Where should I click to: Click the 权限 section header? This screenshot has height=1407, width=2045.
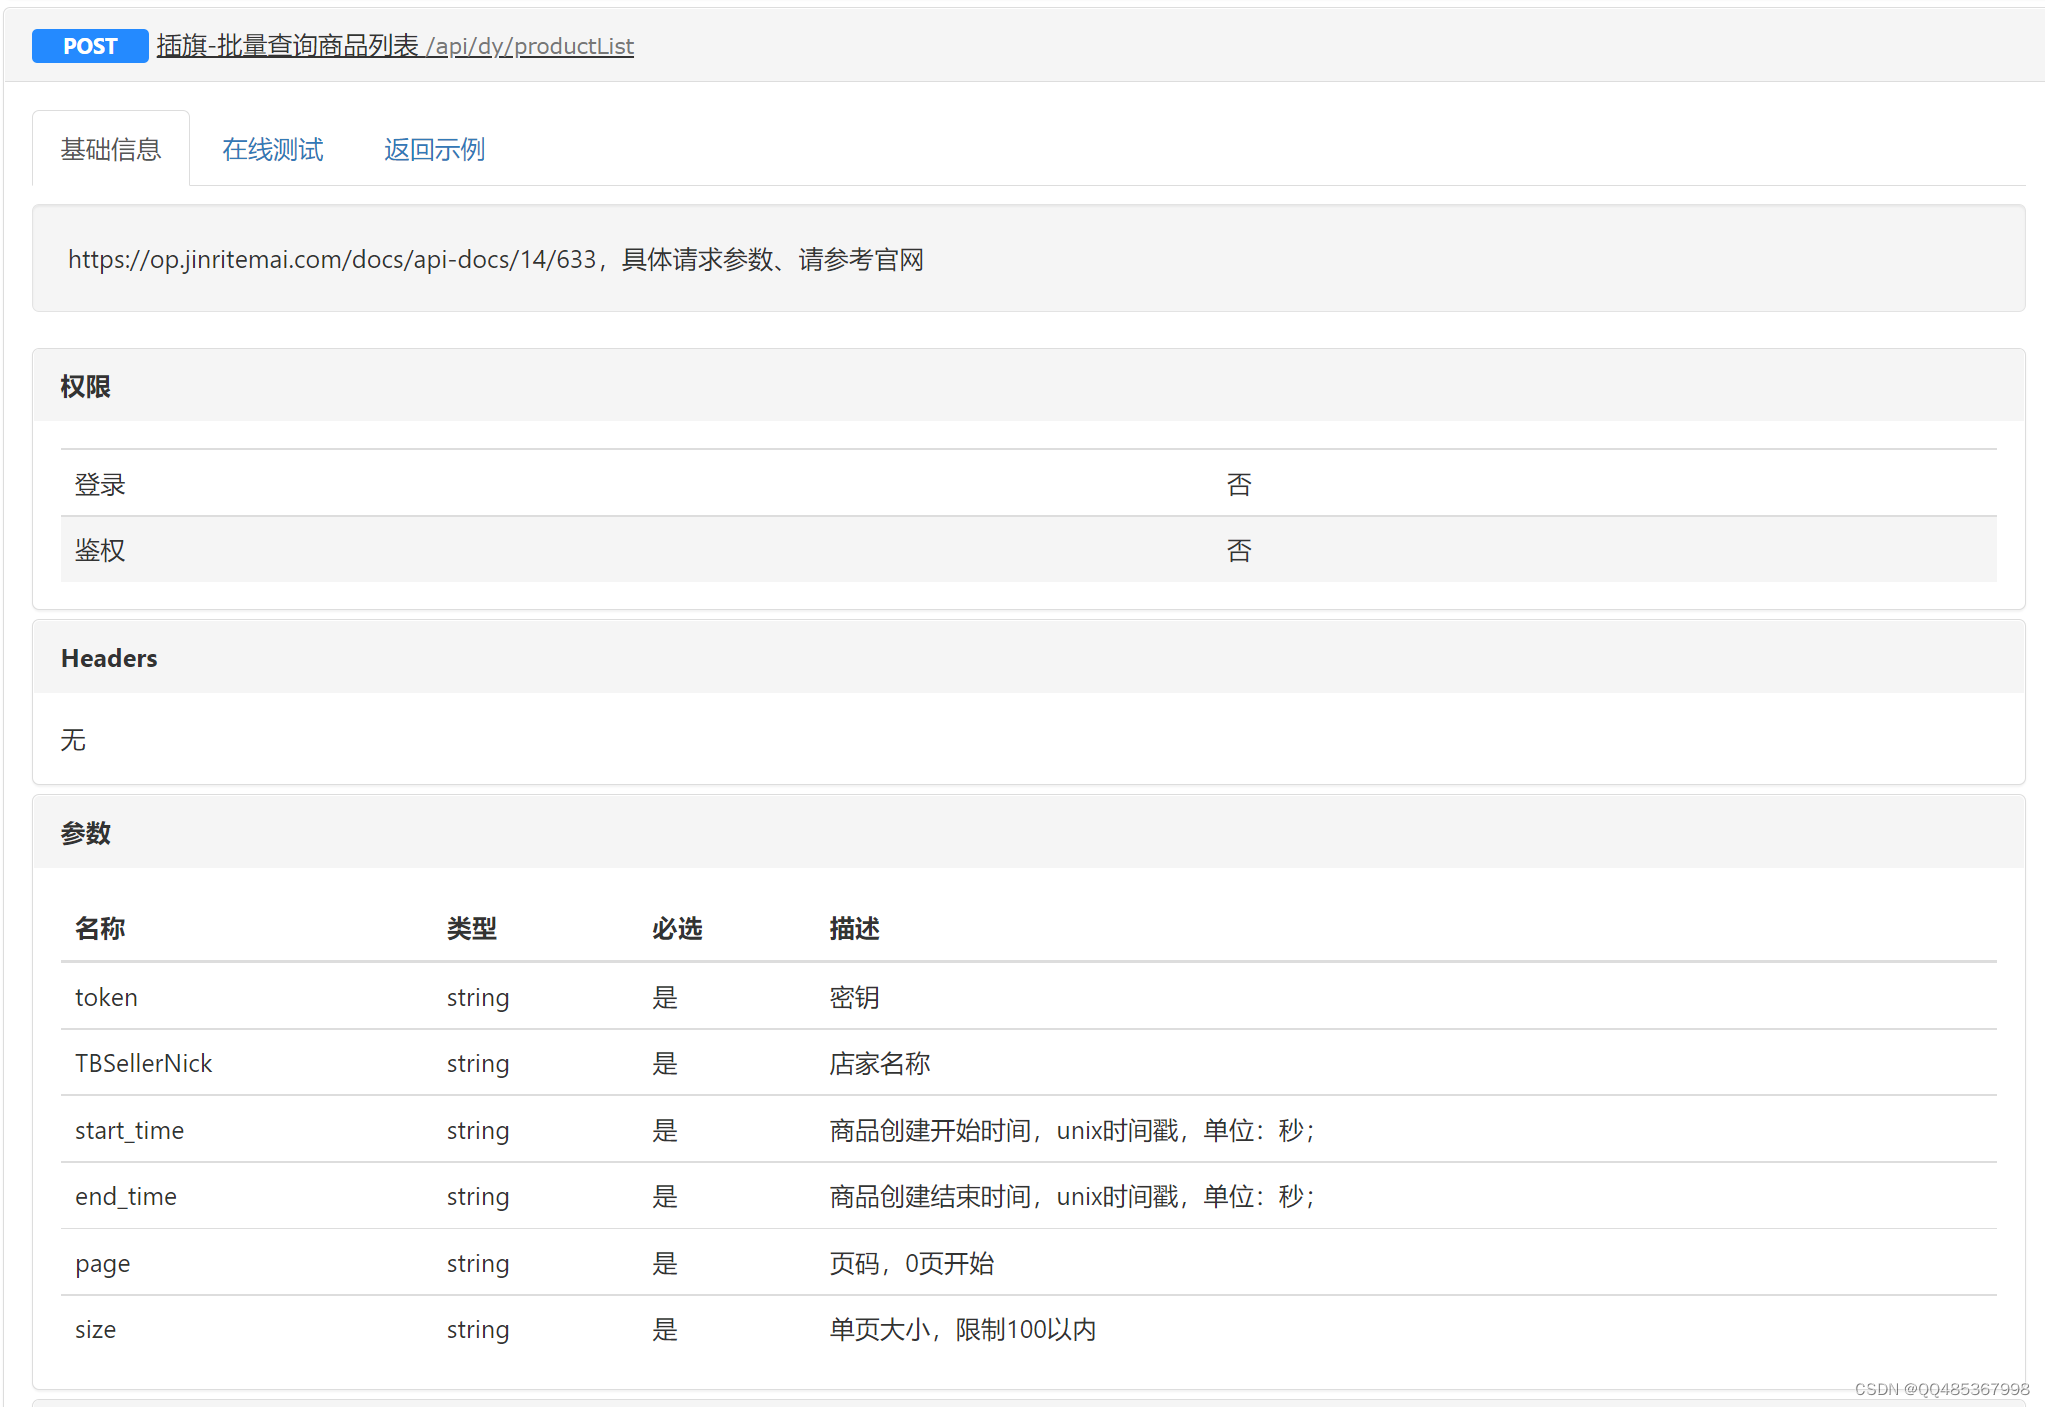point(86,387)
